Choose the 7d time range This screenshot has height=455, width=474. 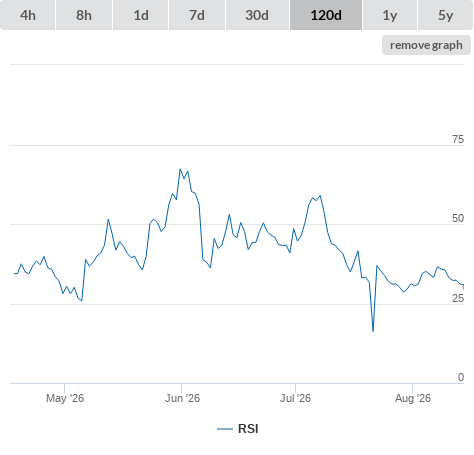tap(197, 15)
